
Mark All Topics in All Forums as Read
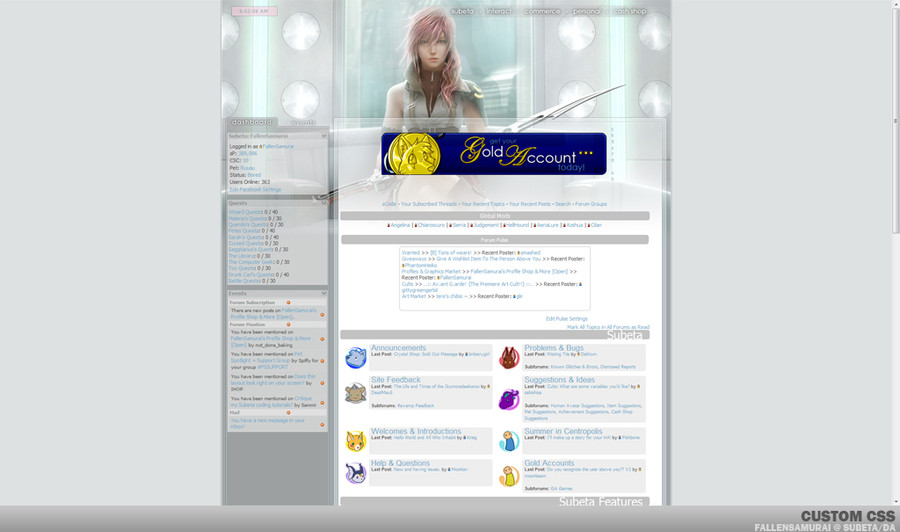(x=608, y=327)
